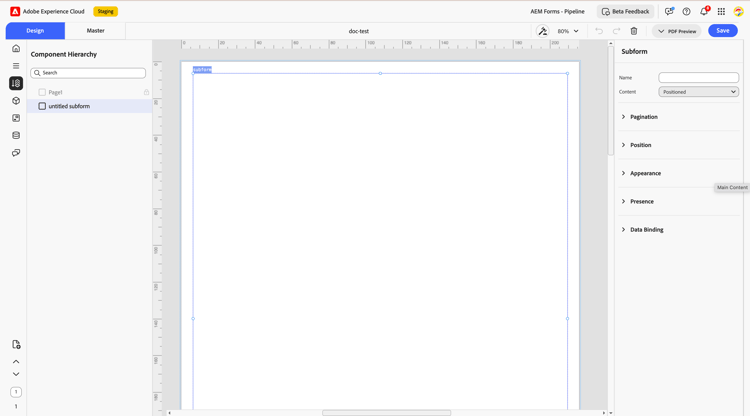Open the Home icon in left sidebar

[16, 48]
